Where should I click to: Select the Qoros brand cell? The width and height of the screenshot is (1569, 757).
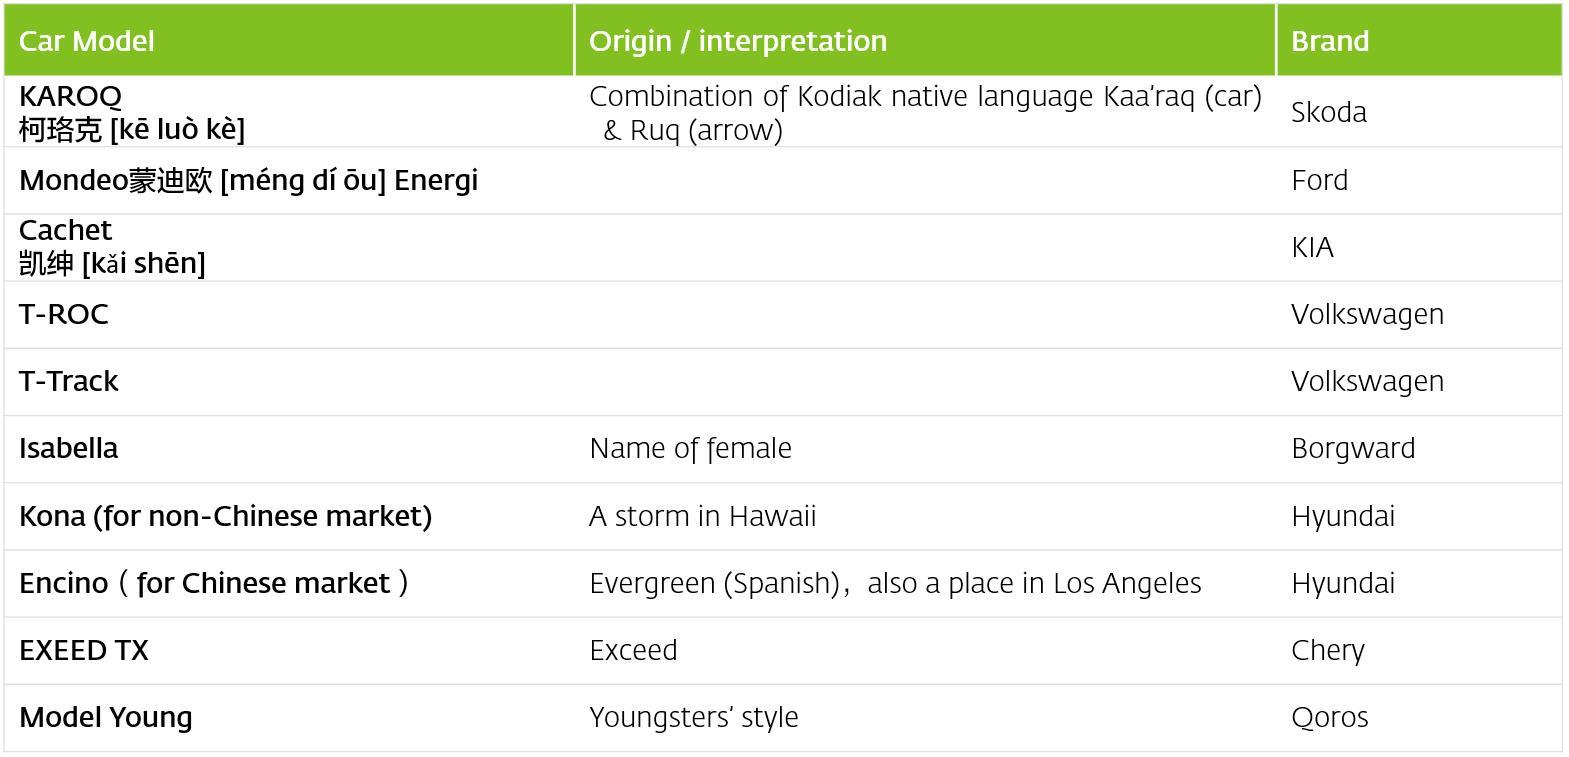1419,718
